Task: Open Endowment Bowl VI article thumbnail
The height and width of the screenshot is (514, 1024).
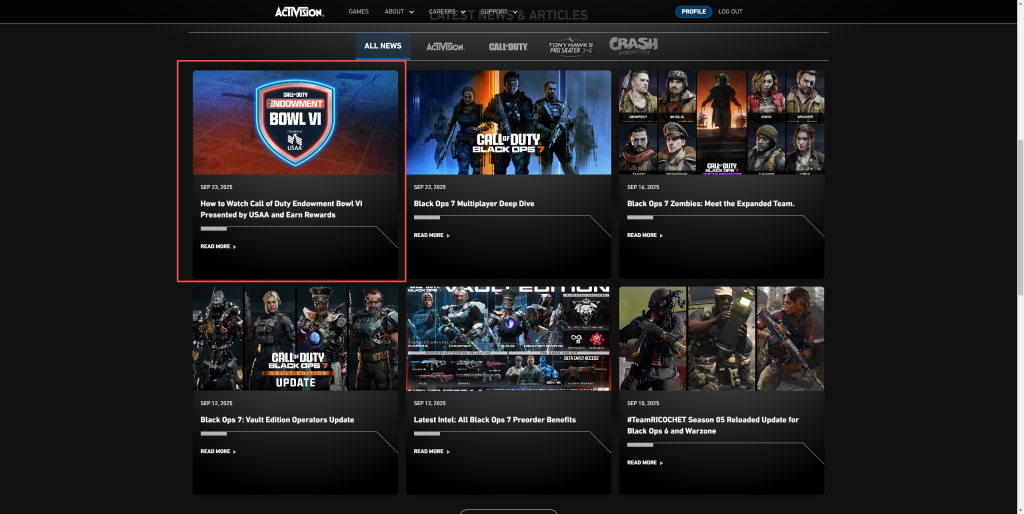Action: [x=295, y=122]
